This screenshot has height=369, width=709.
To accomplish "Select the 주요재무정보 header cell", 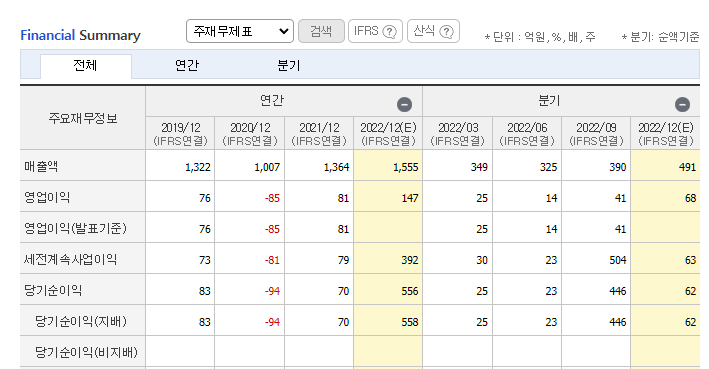I will coord(83,118).
